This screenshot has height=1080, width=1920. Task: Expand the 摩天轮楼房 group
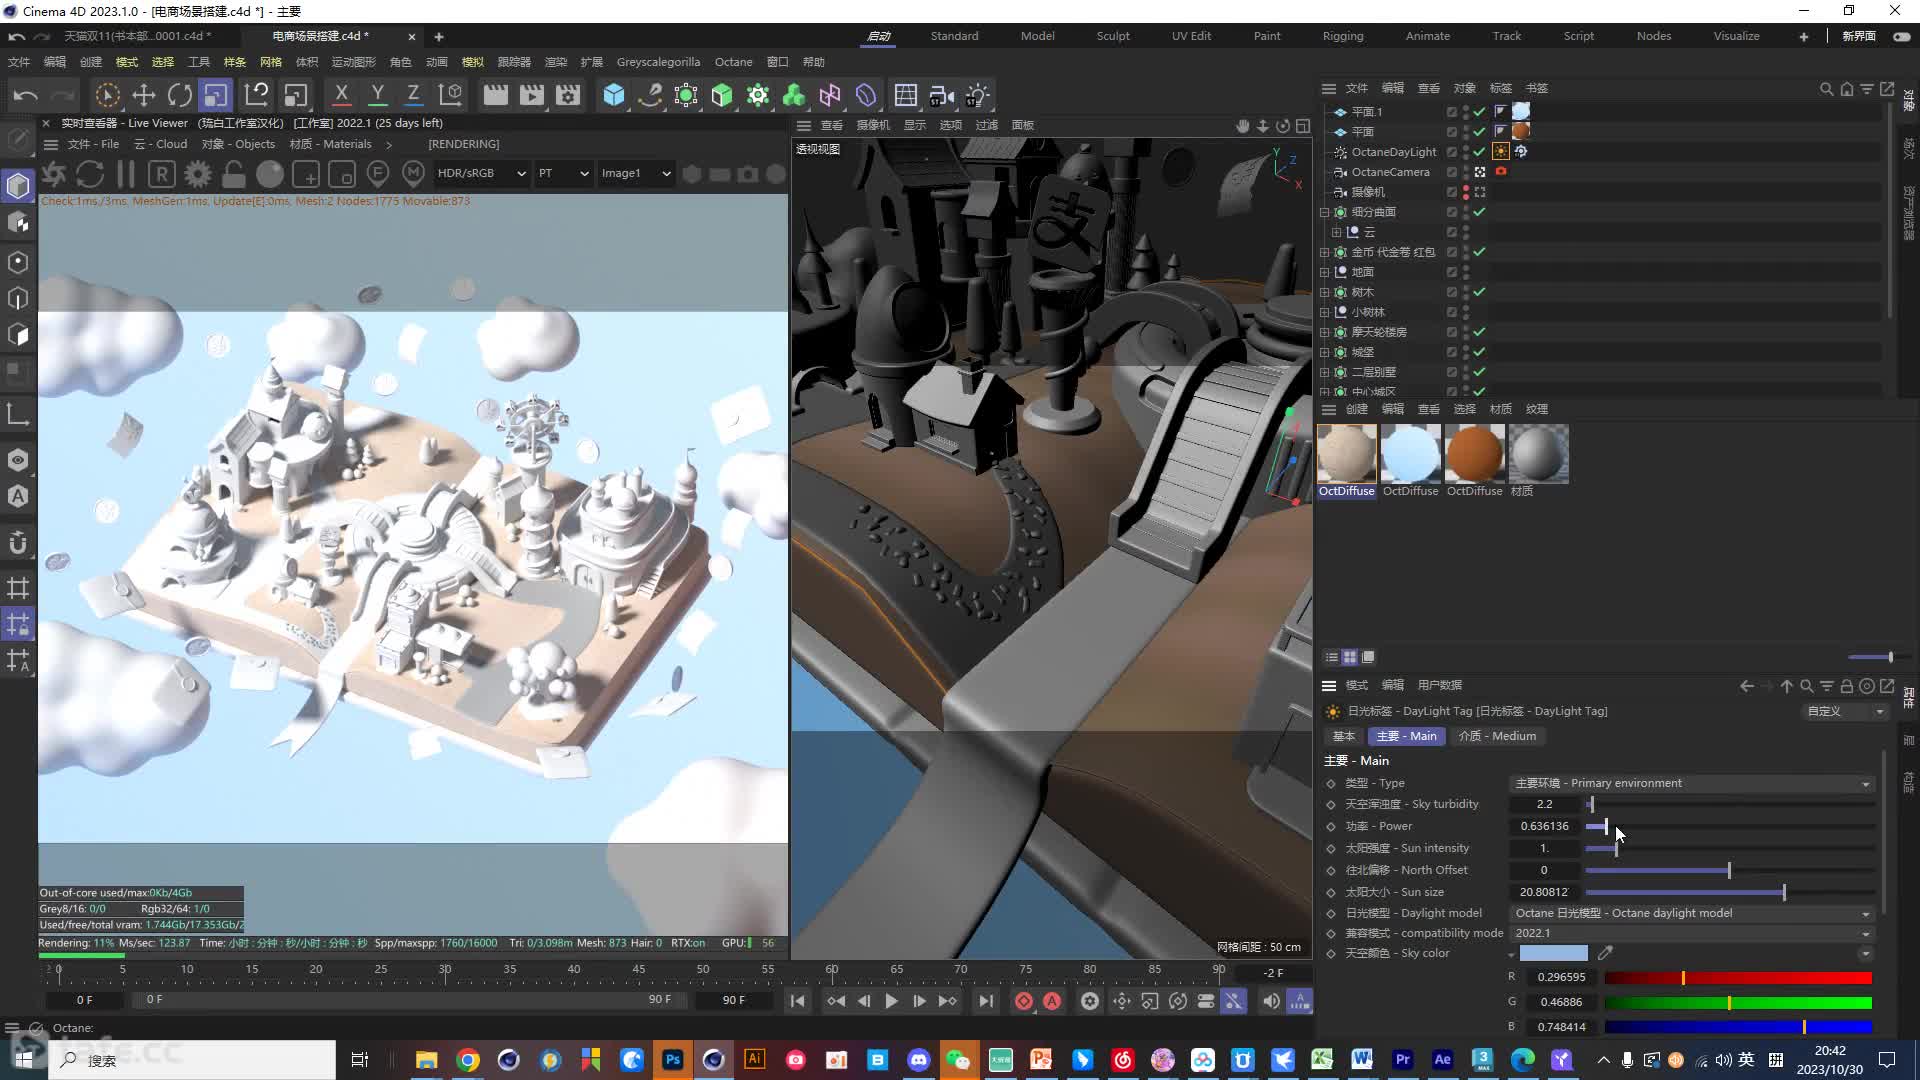1325,332
